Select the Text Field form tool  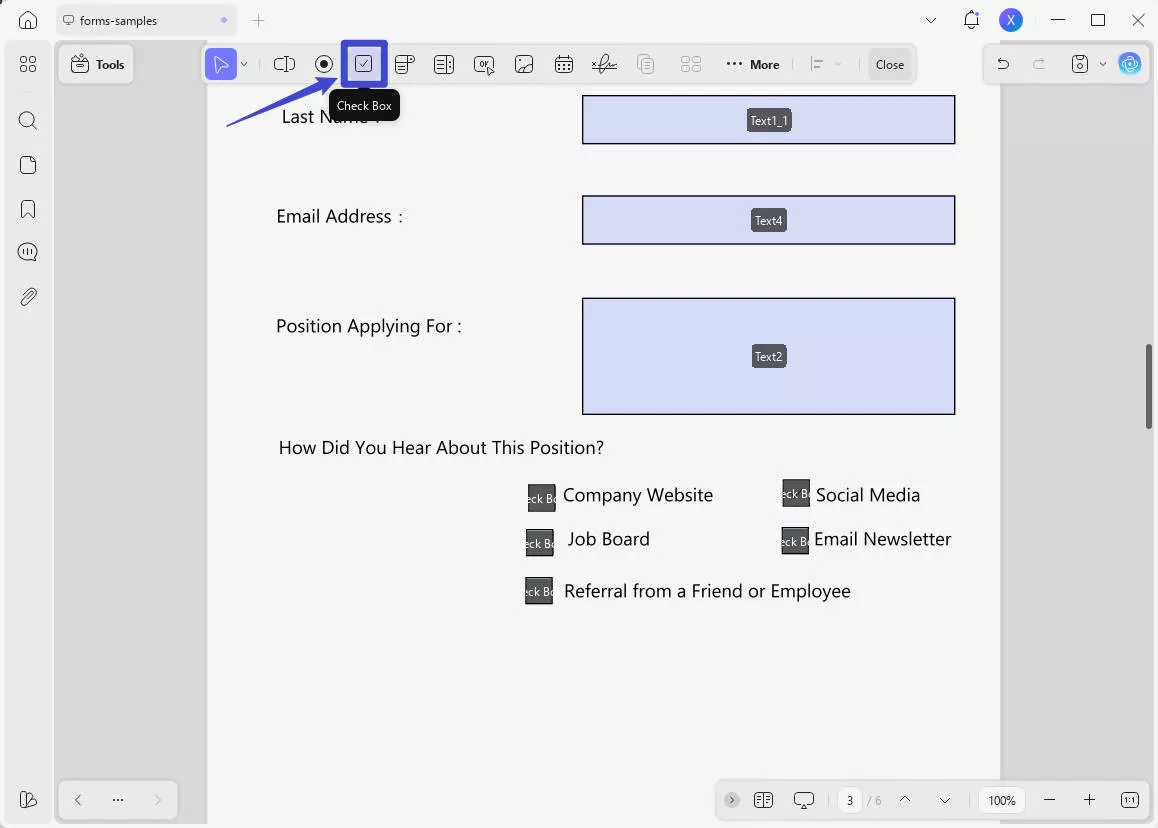coord(284,63)
